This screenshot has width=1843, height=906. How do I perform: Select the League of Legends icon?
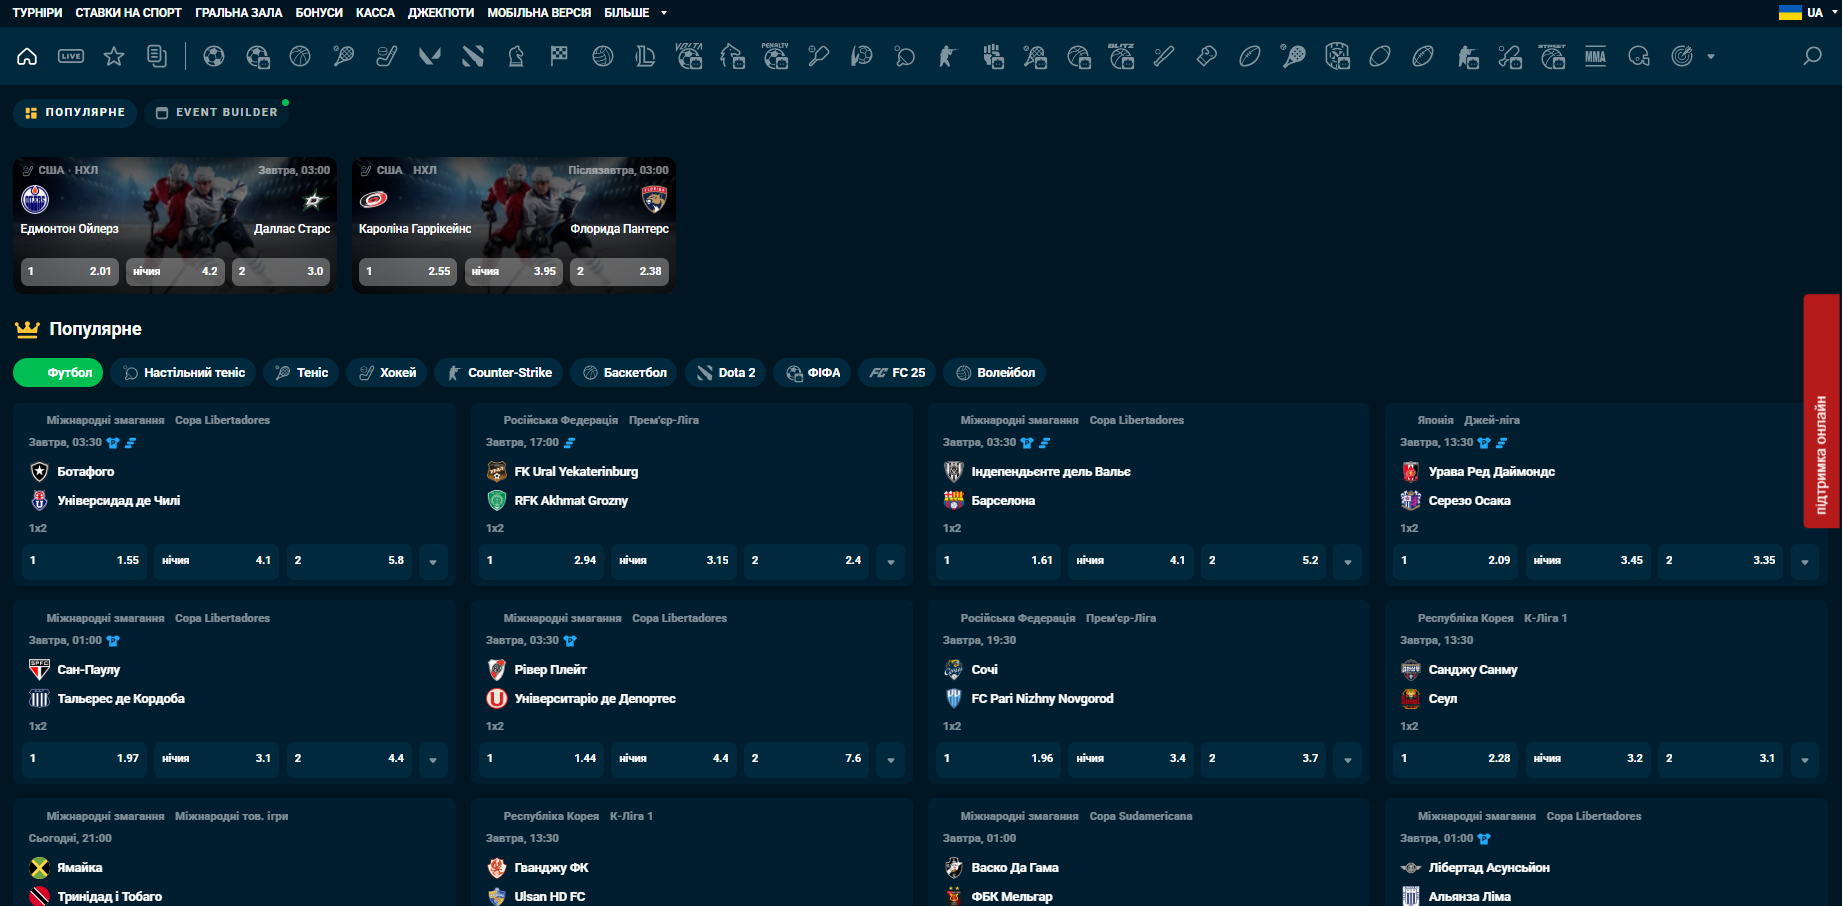tap(645, 56)
